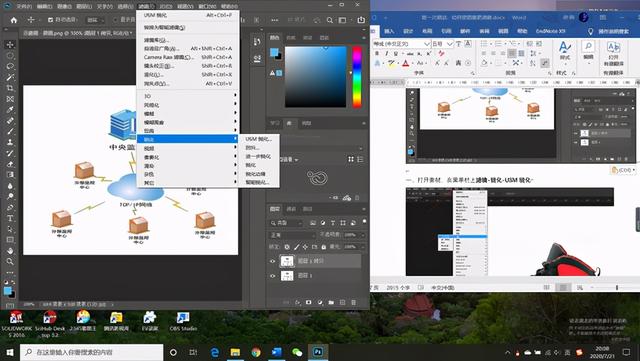Select the Zoom tool in the toolbar
Image resolution: width=640 pixels, height=361 pixels.
pos(10,261)
